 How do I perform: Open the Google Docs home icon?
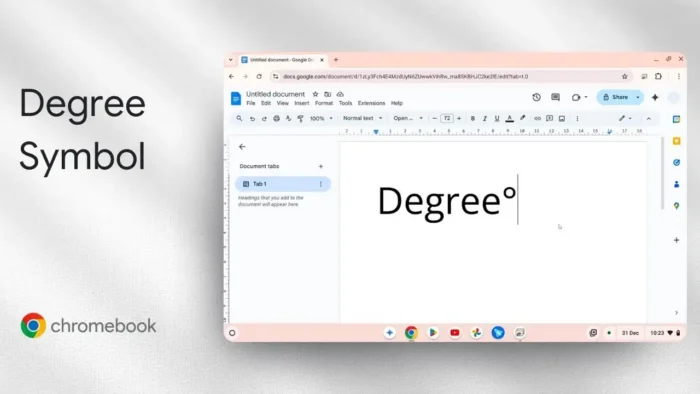point(236,98)
